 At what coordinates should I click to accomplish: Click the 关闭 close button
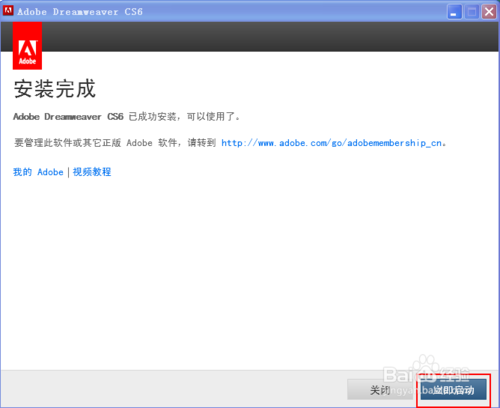point(380,390)
